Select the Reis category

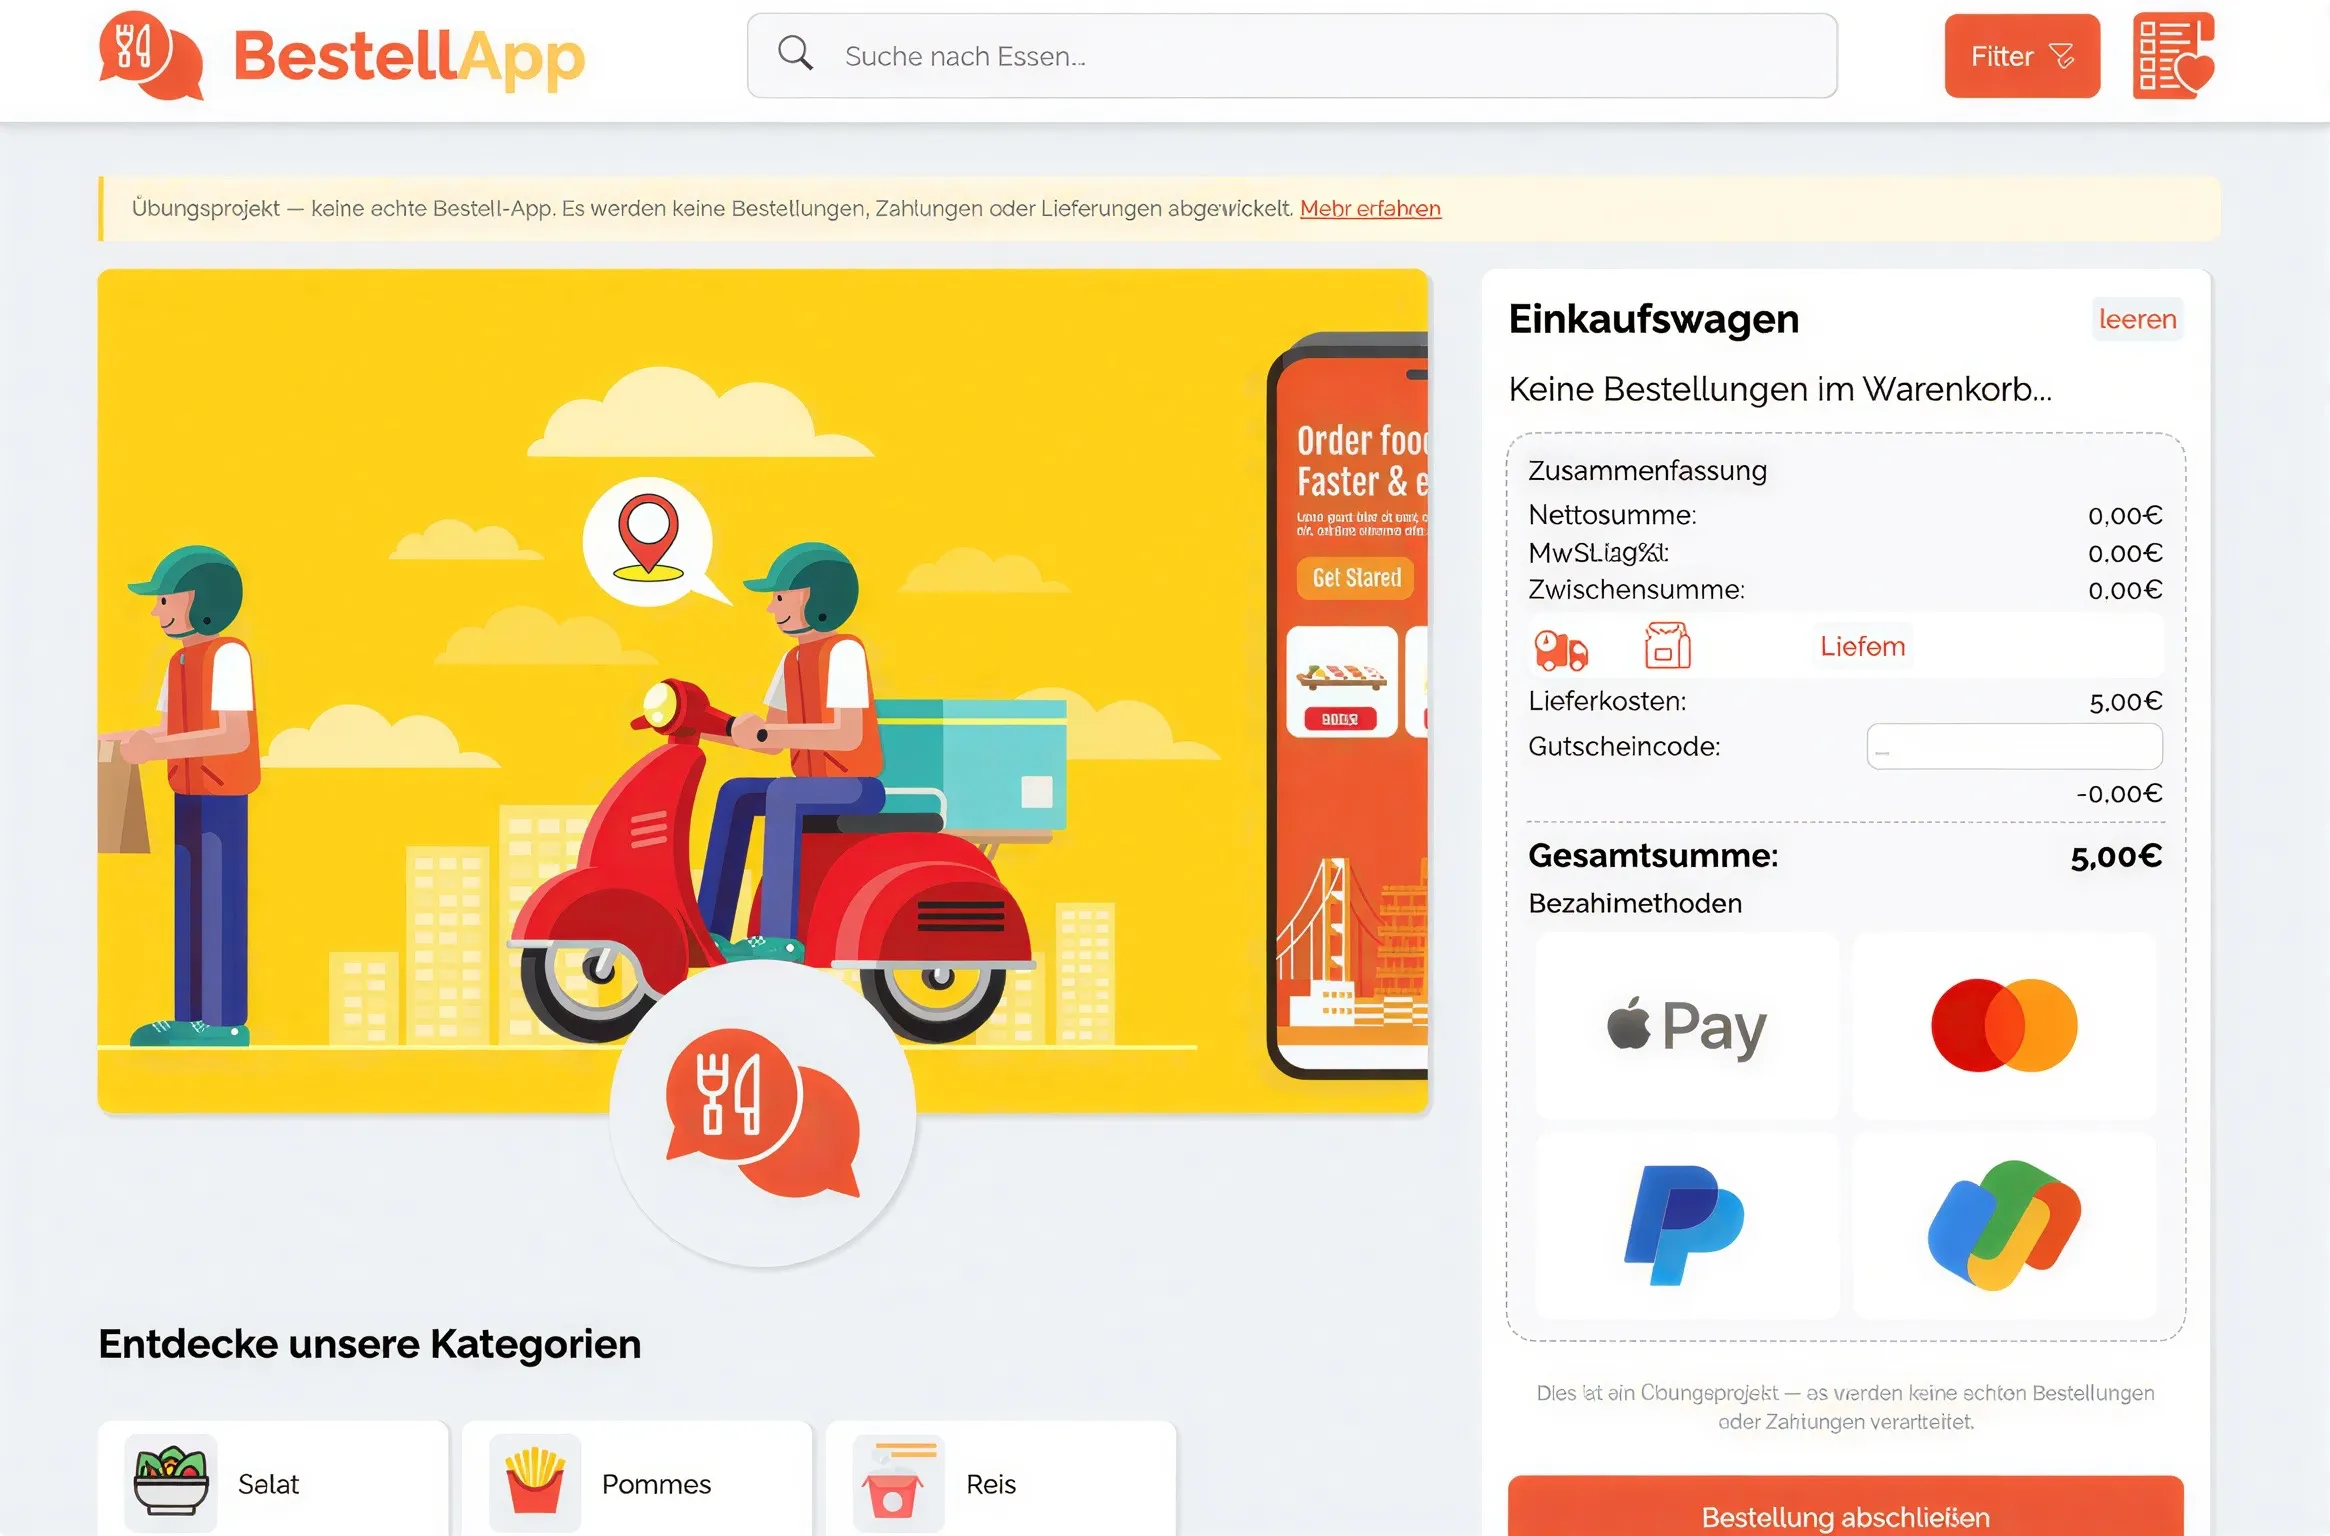[1001, 1483]
